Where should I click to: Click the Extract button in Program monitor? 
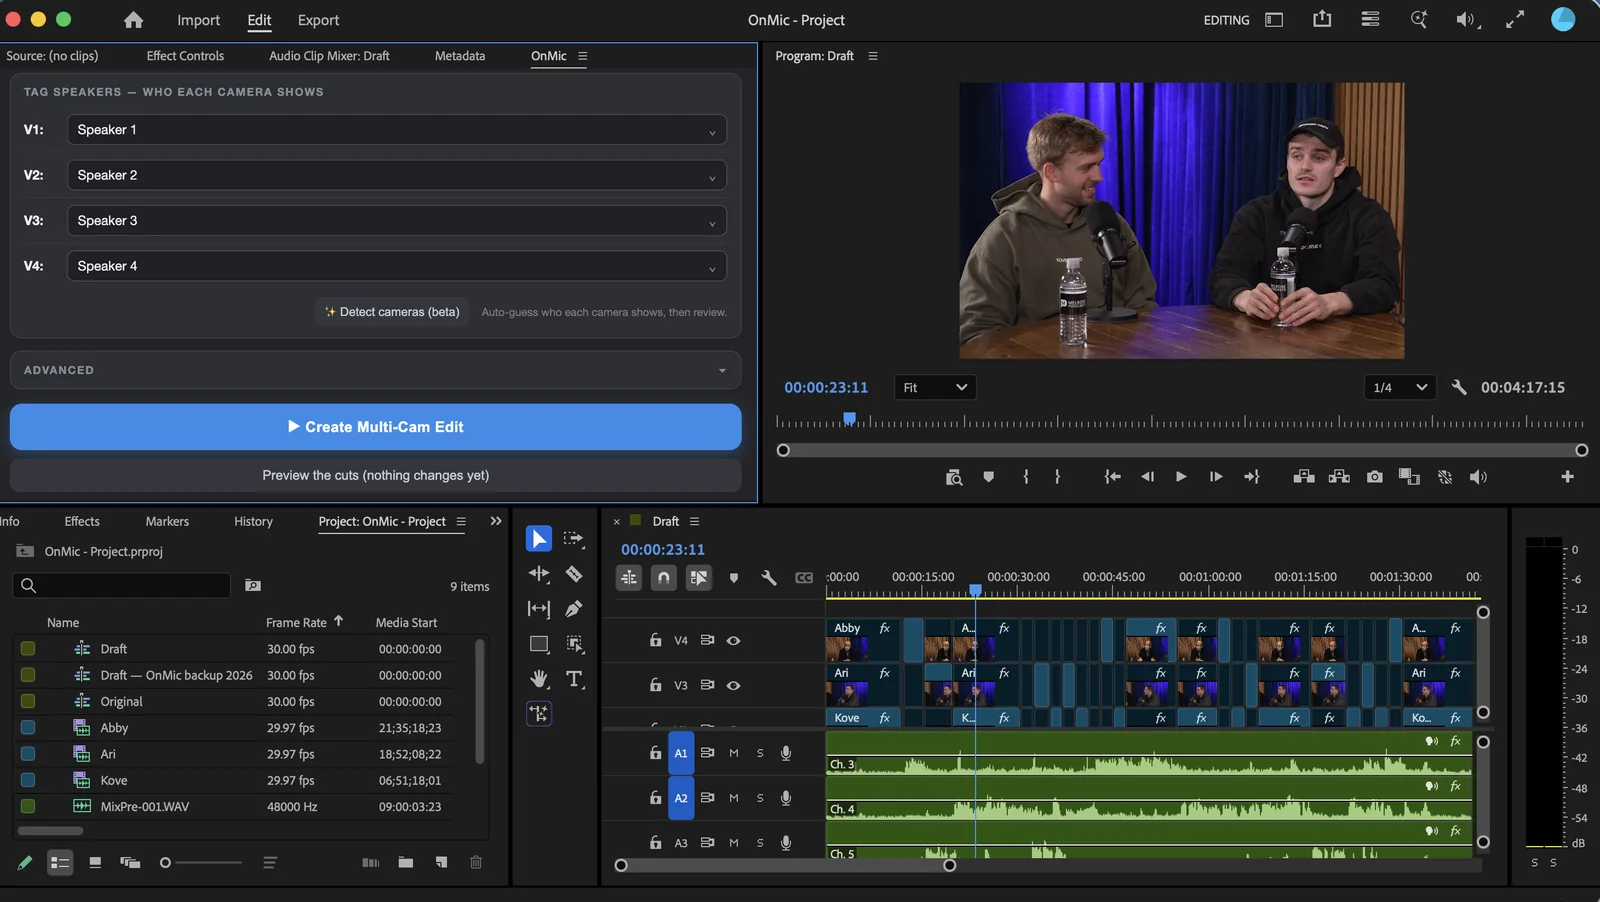1339,477
